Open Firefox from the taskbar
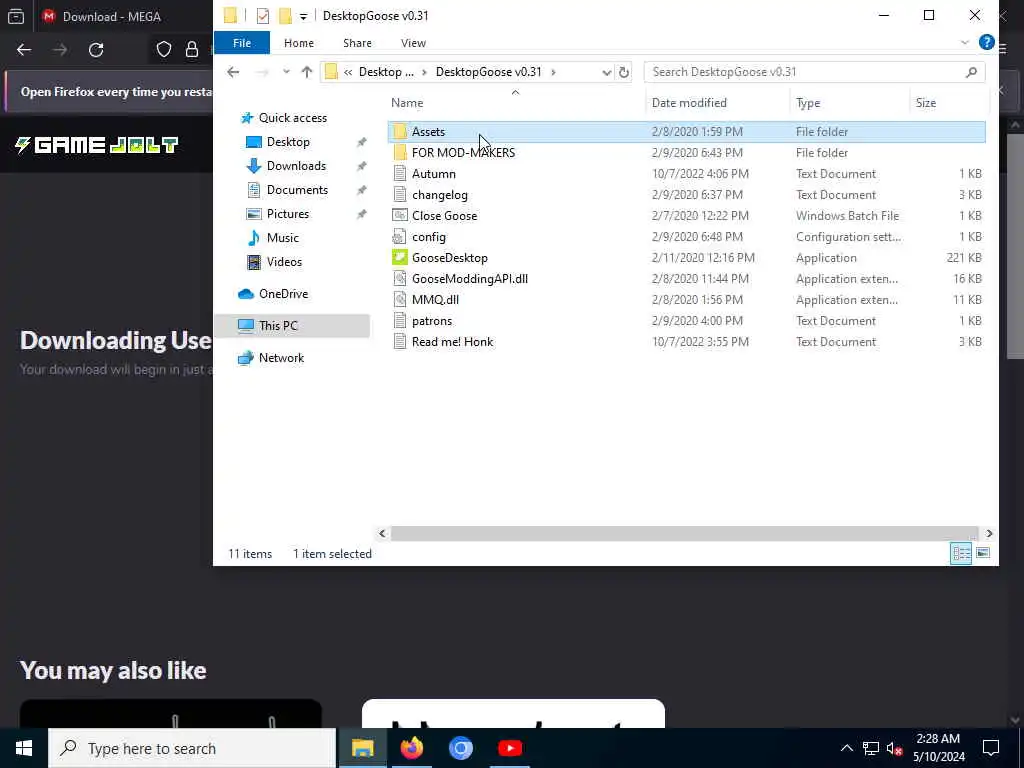 (411, 748)
